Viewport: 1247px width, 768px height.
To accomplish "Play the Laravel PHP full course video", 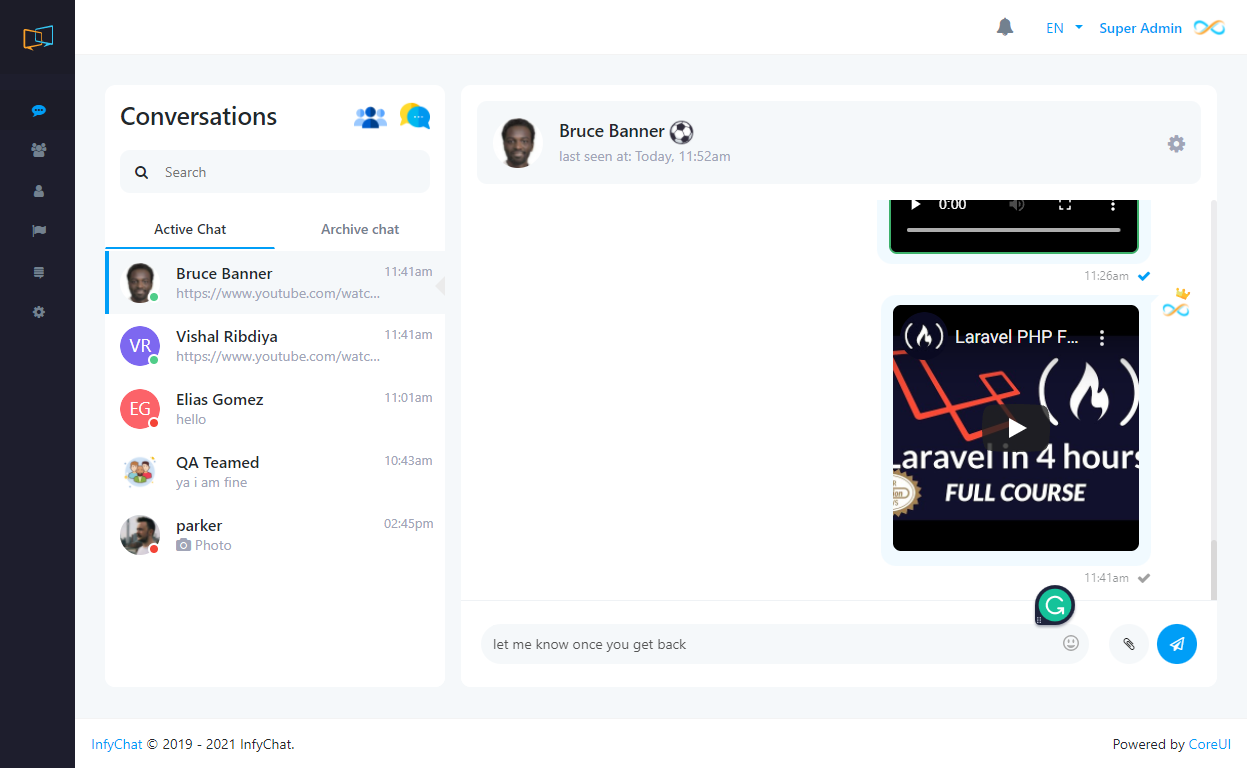I will pos(1017,427).
